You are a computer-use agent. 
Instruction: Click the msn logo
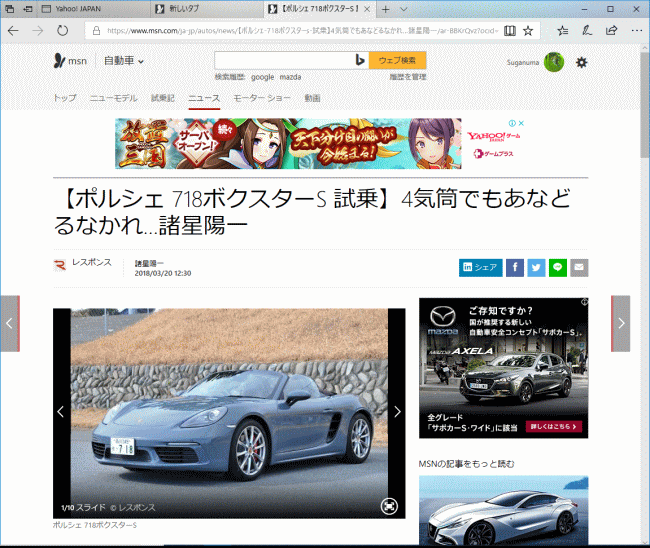(70, 61)
